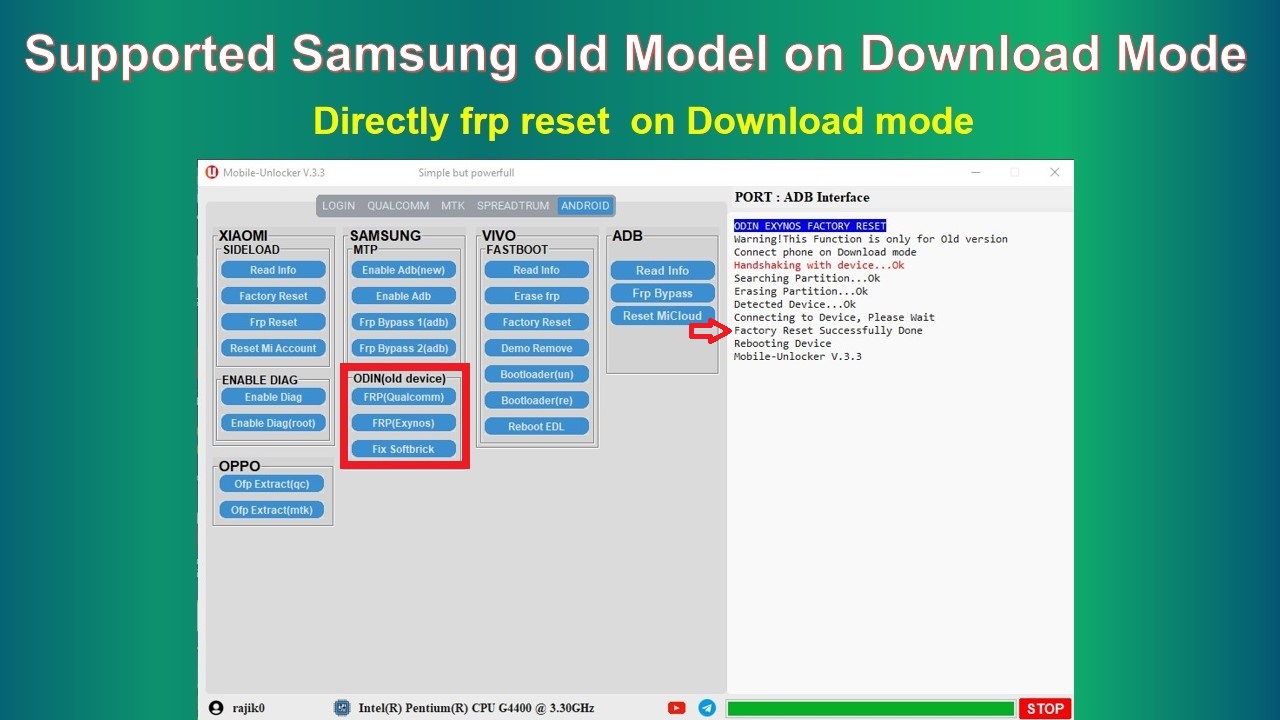The width and height of the screenshot is (1280, 720).
Task: Open the MTK tab
Action: (453, 206)
